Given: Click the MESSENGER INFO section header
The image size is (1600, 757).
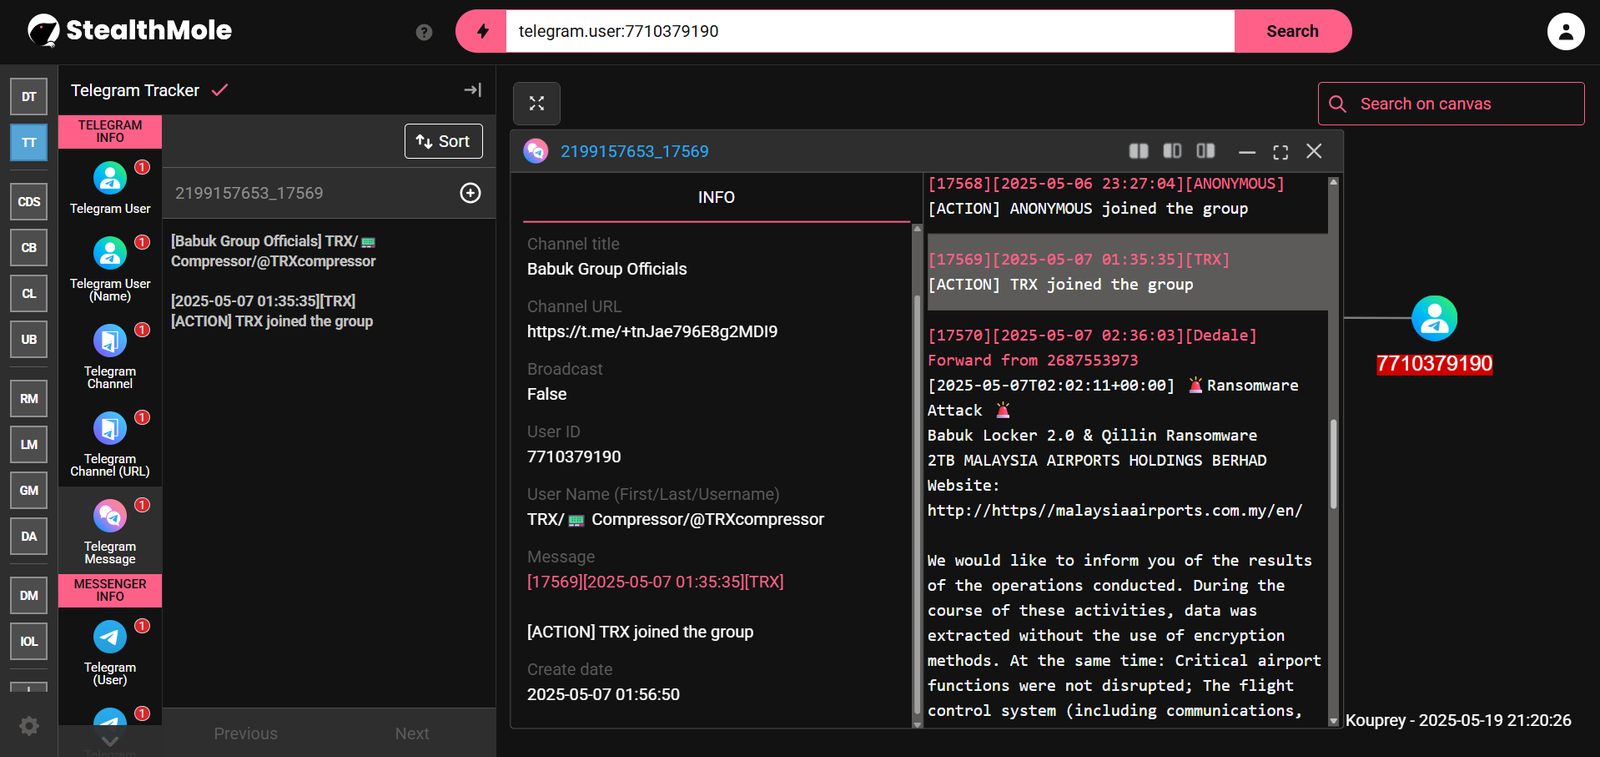Looking at the screenshot, I should tap(110, 591).
